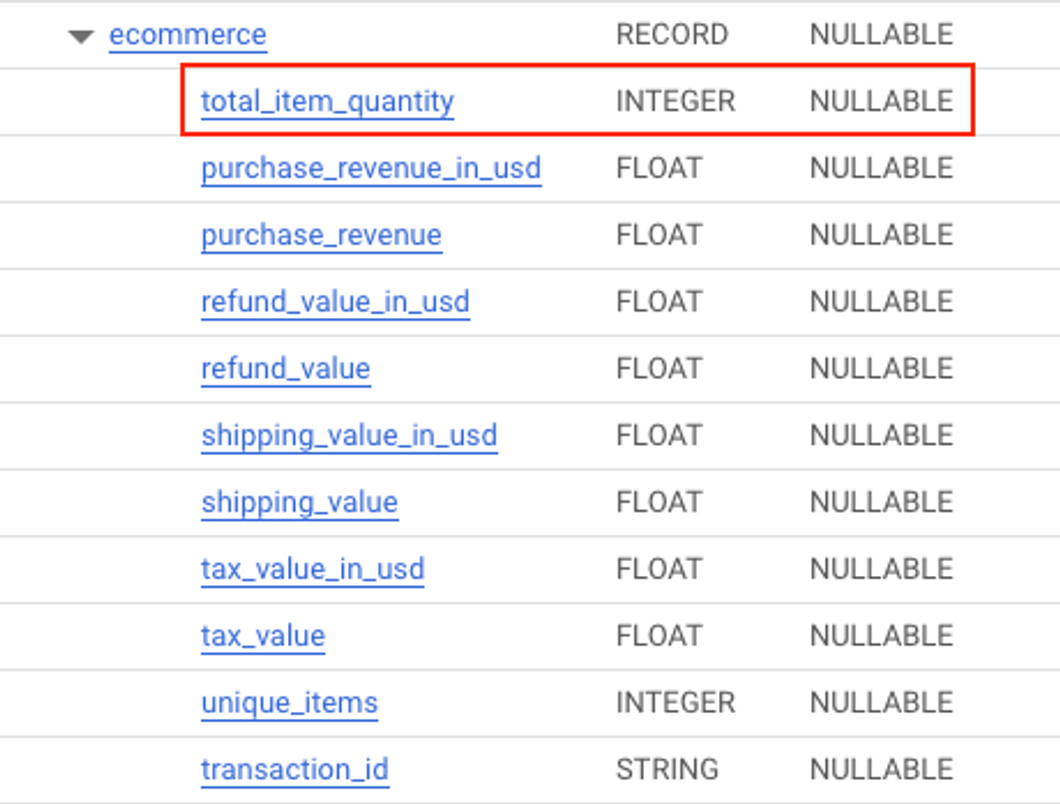Select the purchase_revenue_in_usd field link
Image resolution: width=1060 pixels, height=804 pixels.
pyautogui.click(x=371, y=168)
